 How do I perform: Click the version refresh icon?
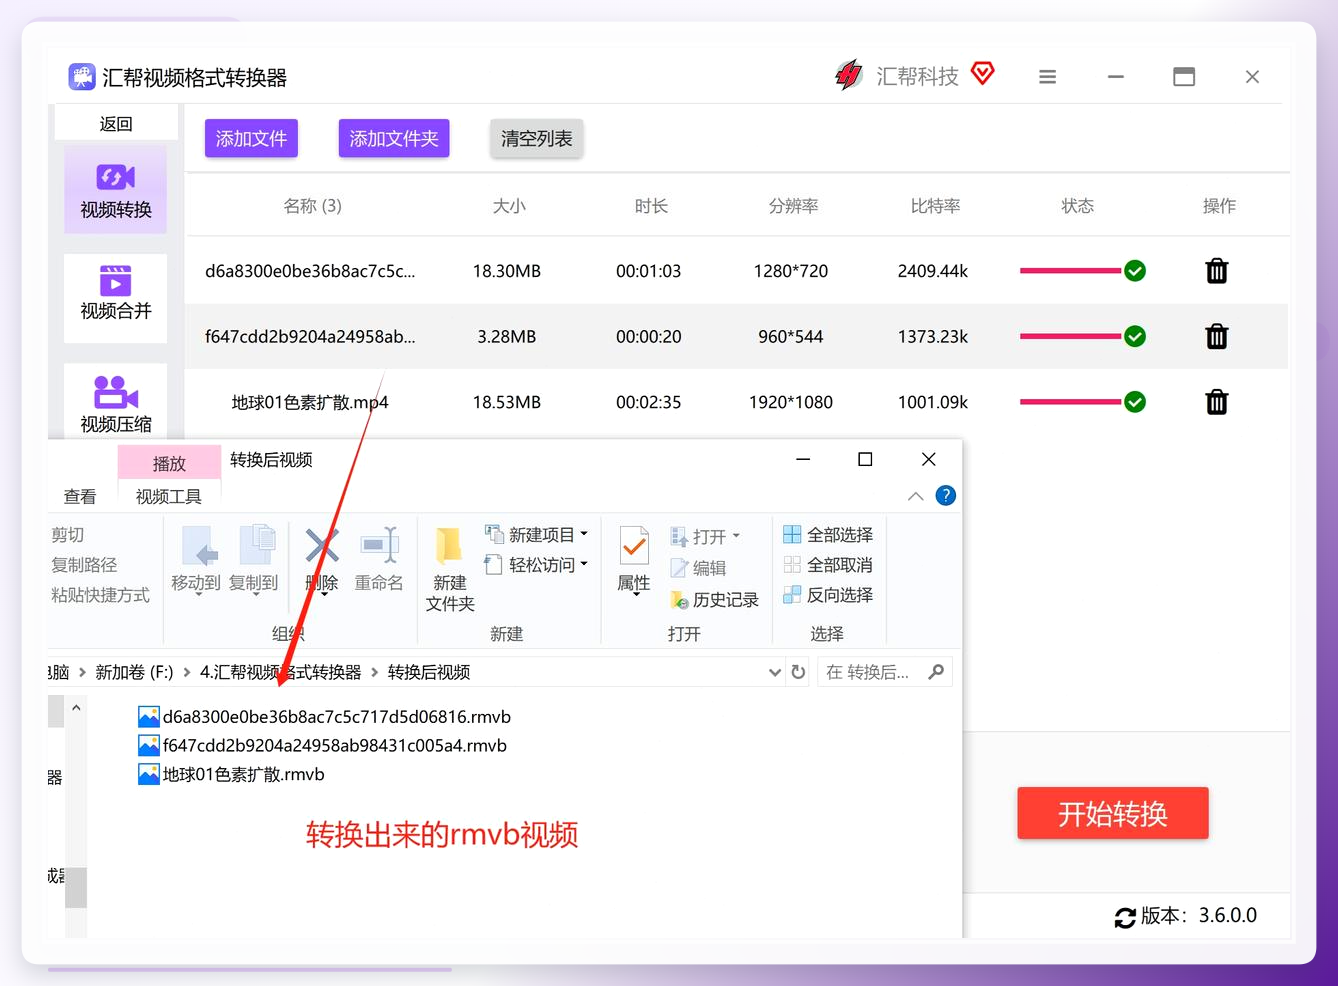tap(1125, 917)
